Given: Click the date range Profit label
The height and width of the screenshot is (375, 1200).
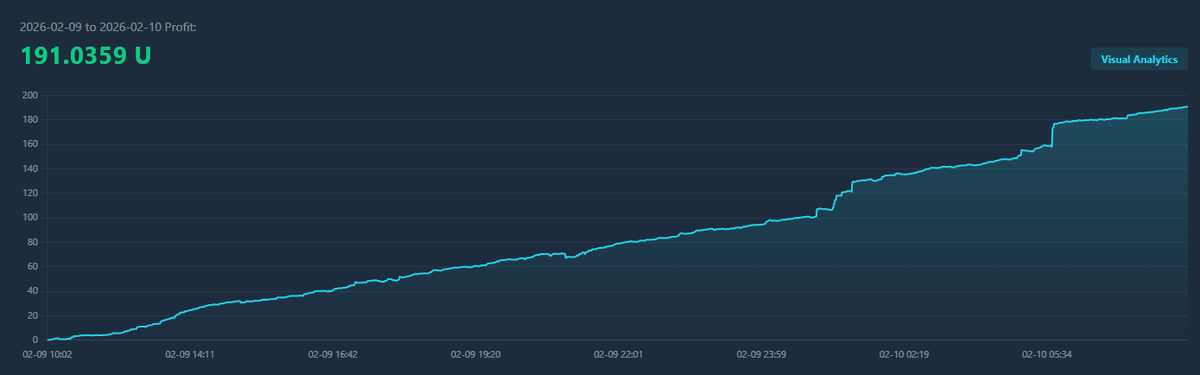Looking at the screenshot, I should [108, 26].
